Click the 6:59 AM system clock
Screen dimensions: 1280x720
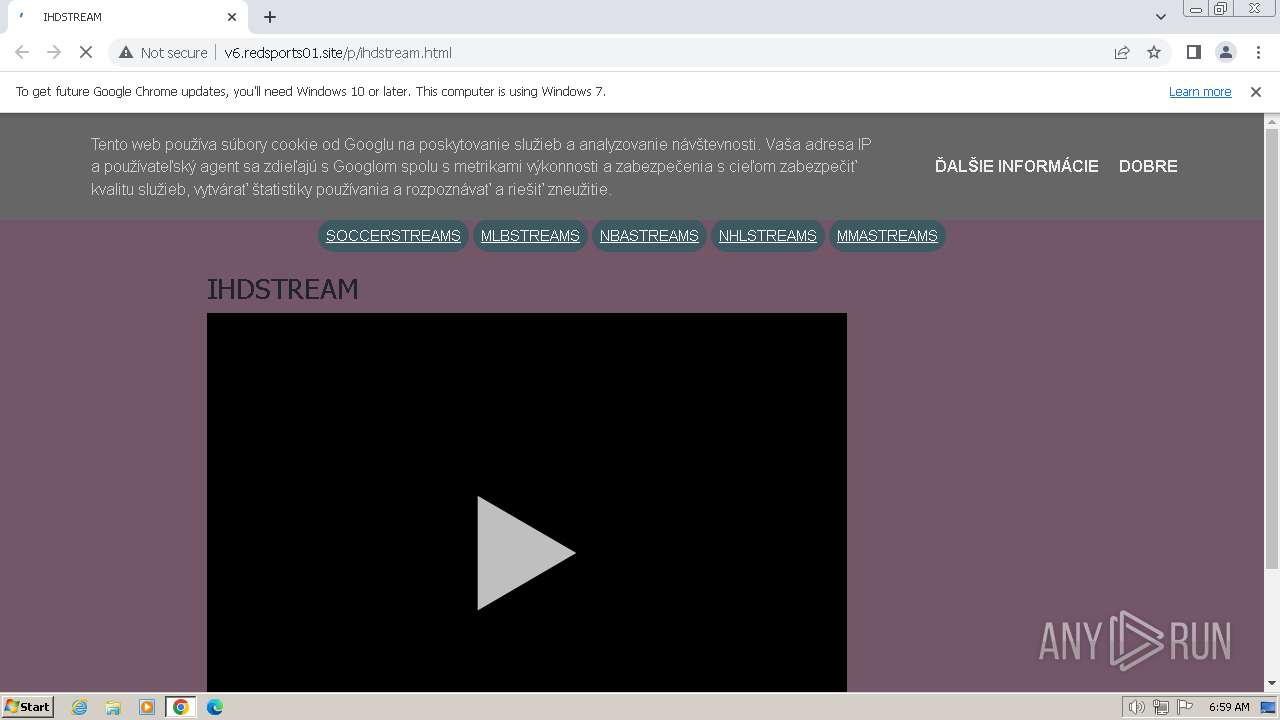(x=1229, y=707)
